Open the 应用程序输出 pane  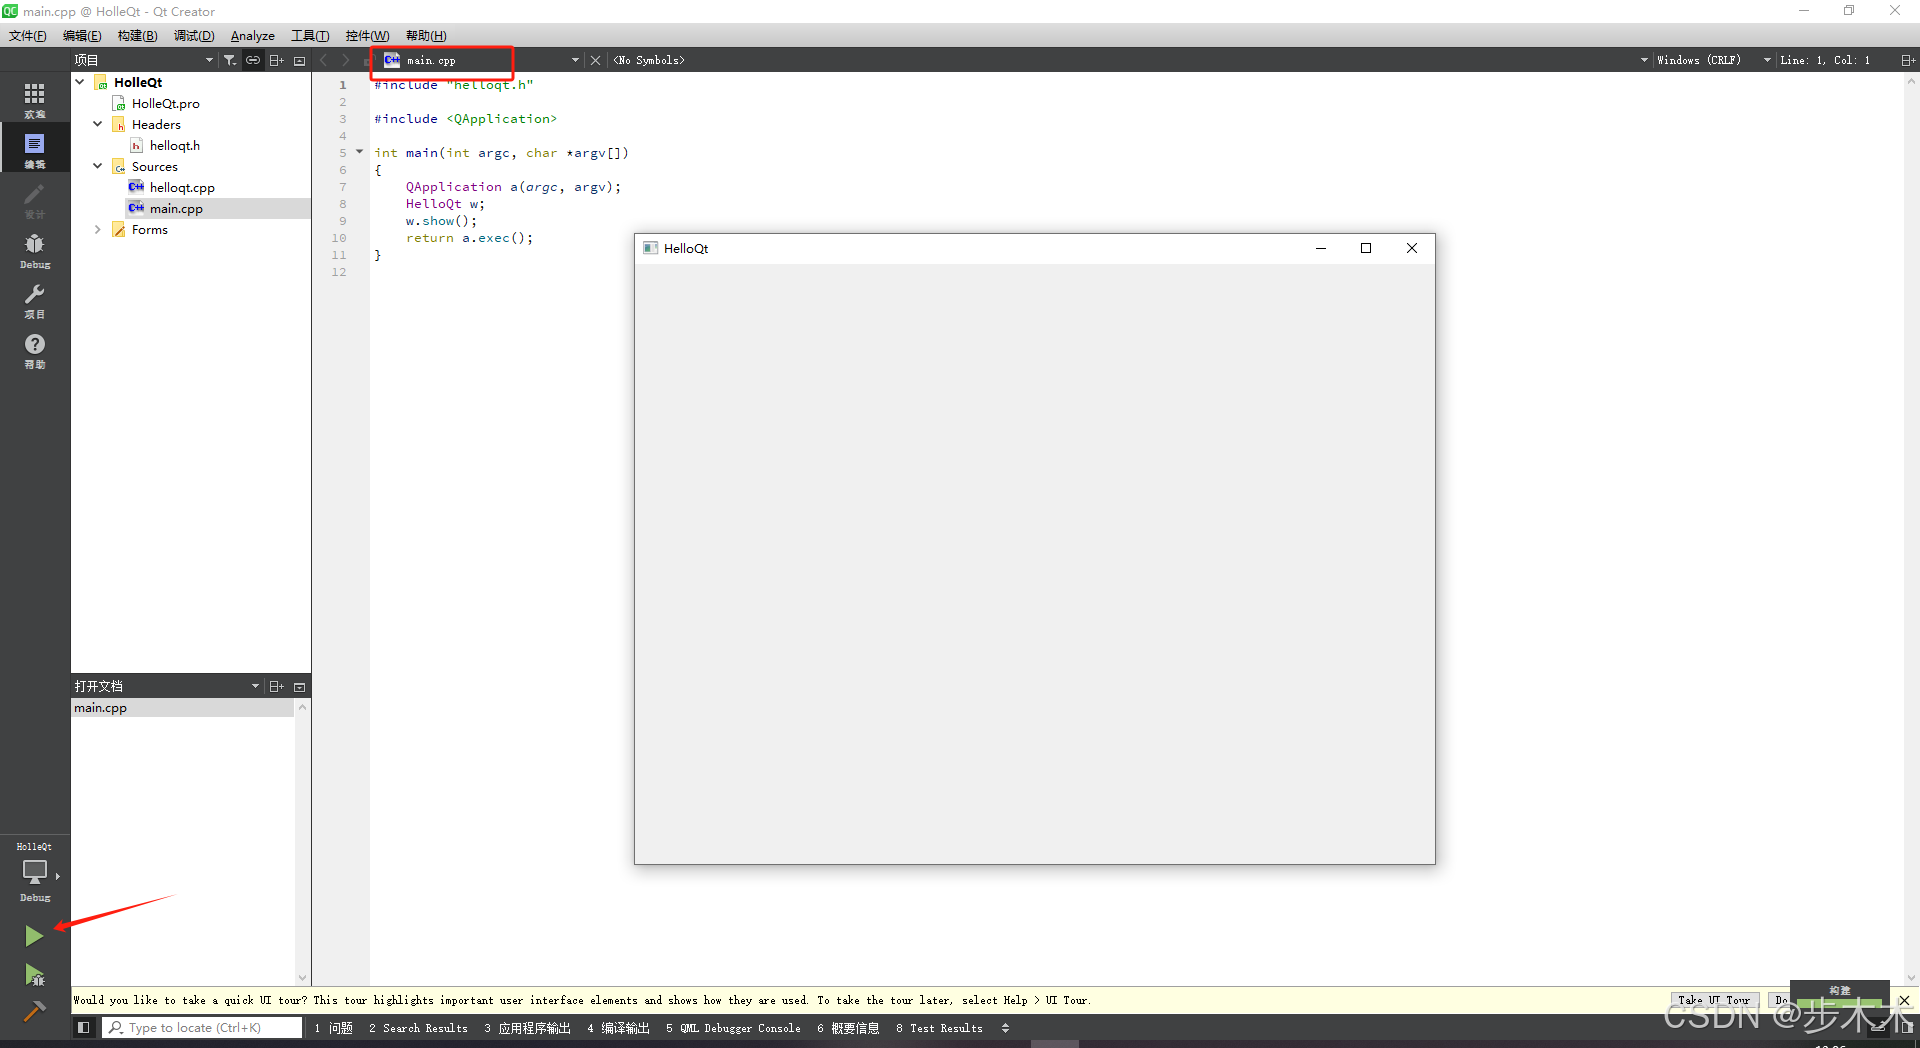coord(527,1028)
